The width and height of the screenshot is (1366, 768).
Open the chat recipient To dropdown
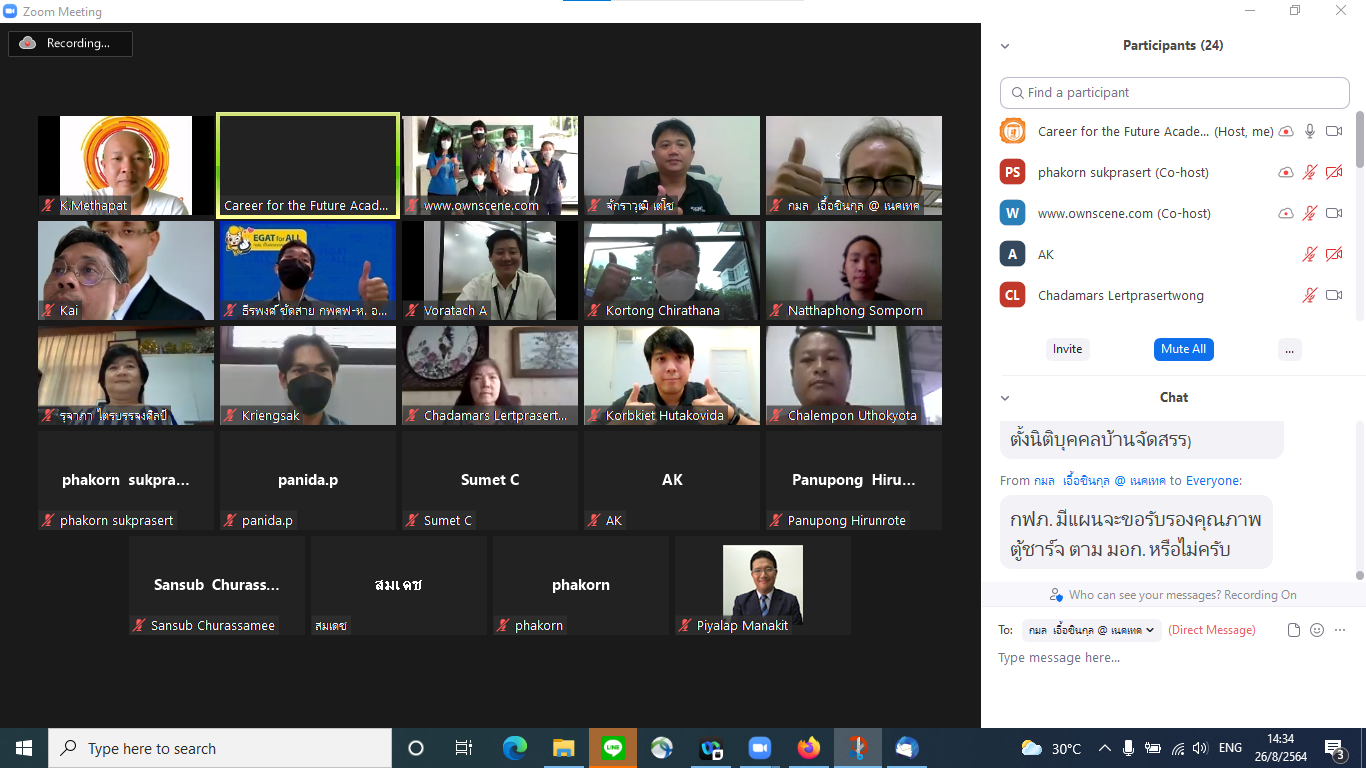click(1091, 630)
